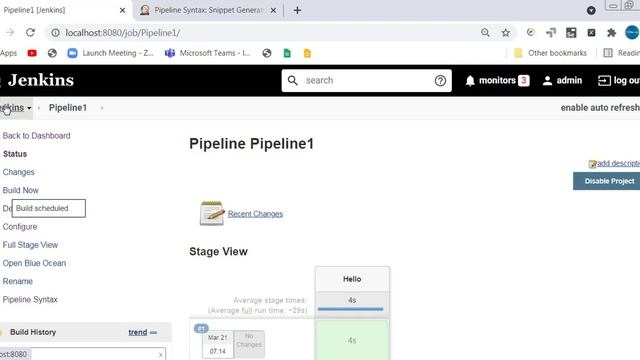Open the admin user page
The image size is (640, 360).
(562, 80)
